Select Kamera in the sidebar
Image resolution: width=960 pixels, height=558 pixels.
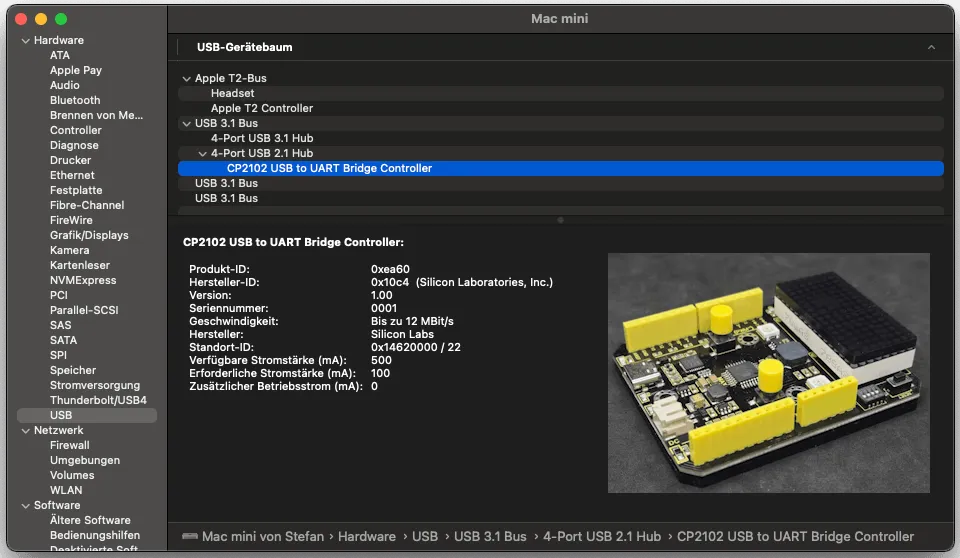point(70,251)
